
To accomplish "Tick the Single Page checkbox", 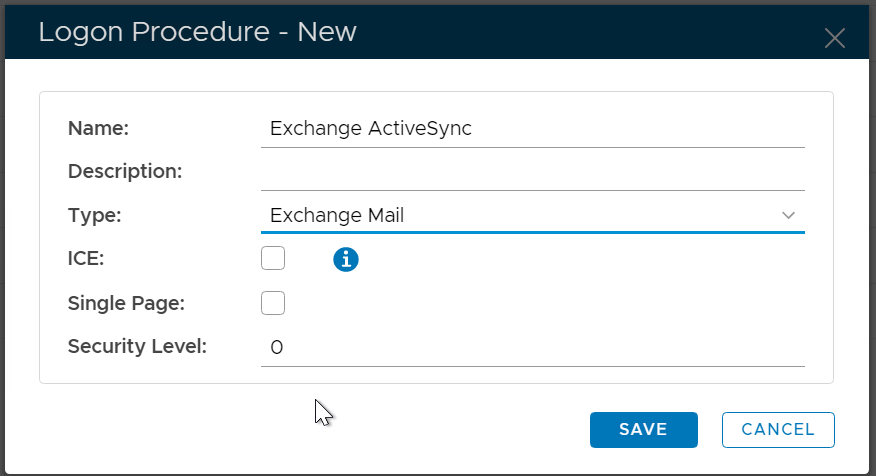I will [273, 303].
